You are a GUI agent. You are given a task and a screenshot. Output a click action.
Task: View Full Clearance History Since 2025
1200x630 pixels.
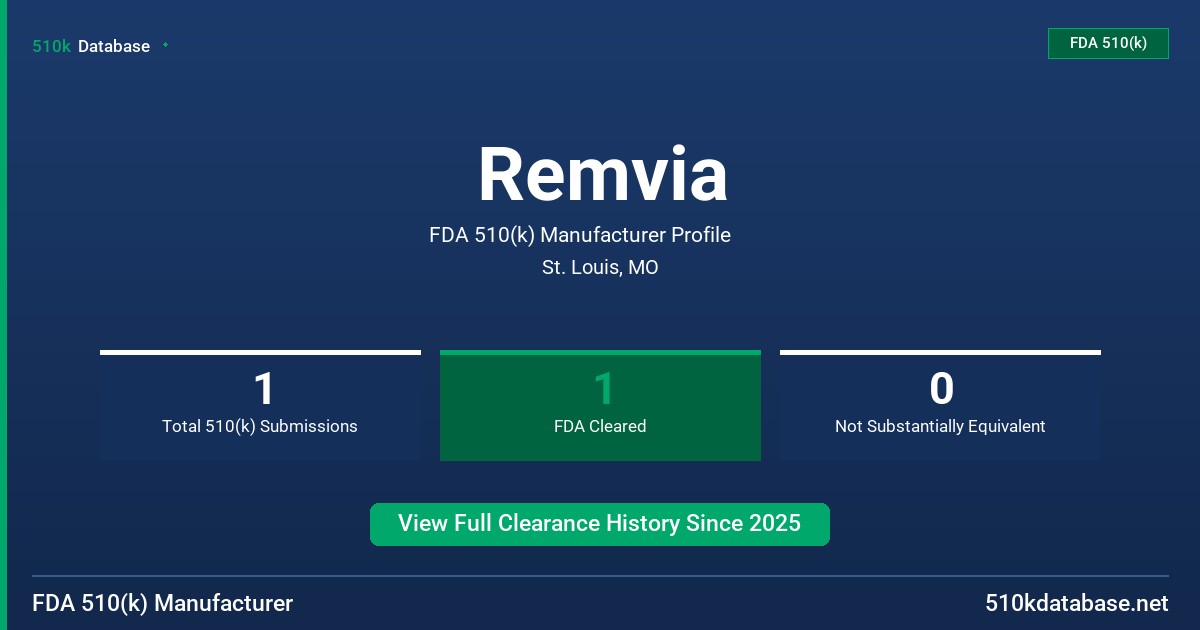click(x=600, y=524)
